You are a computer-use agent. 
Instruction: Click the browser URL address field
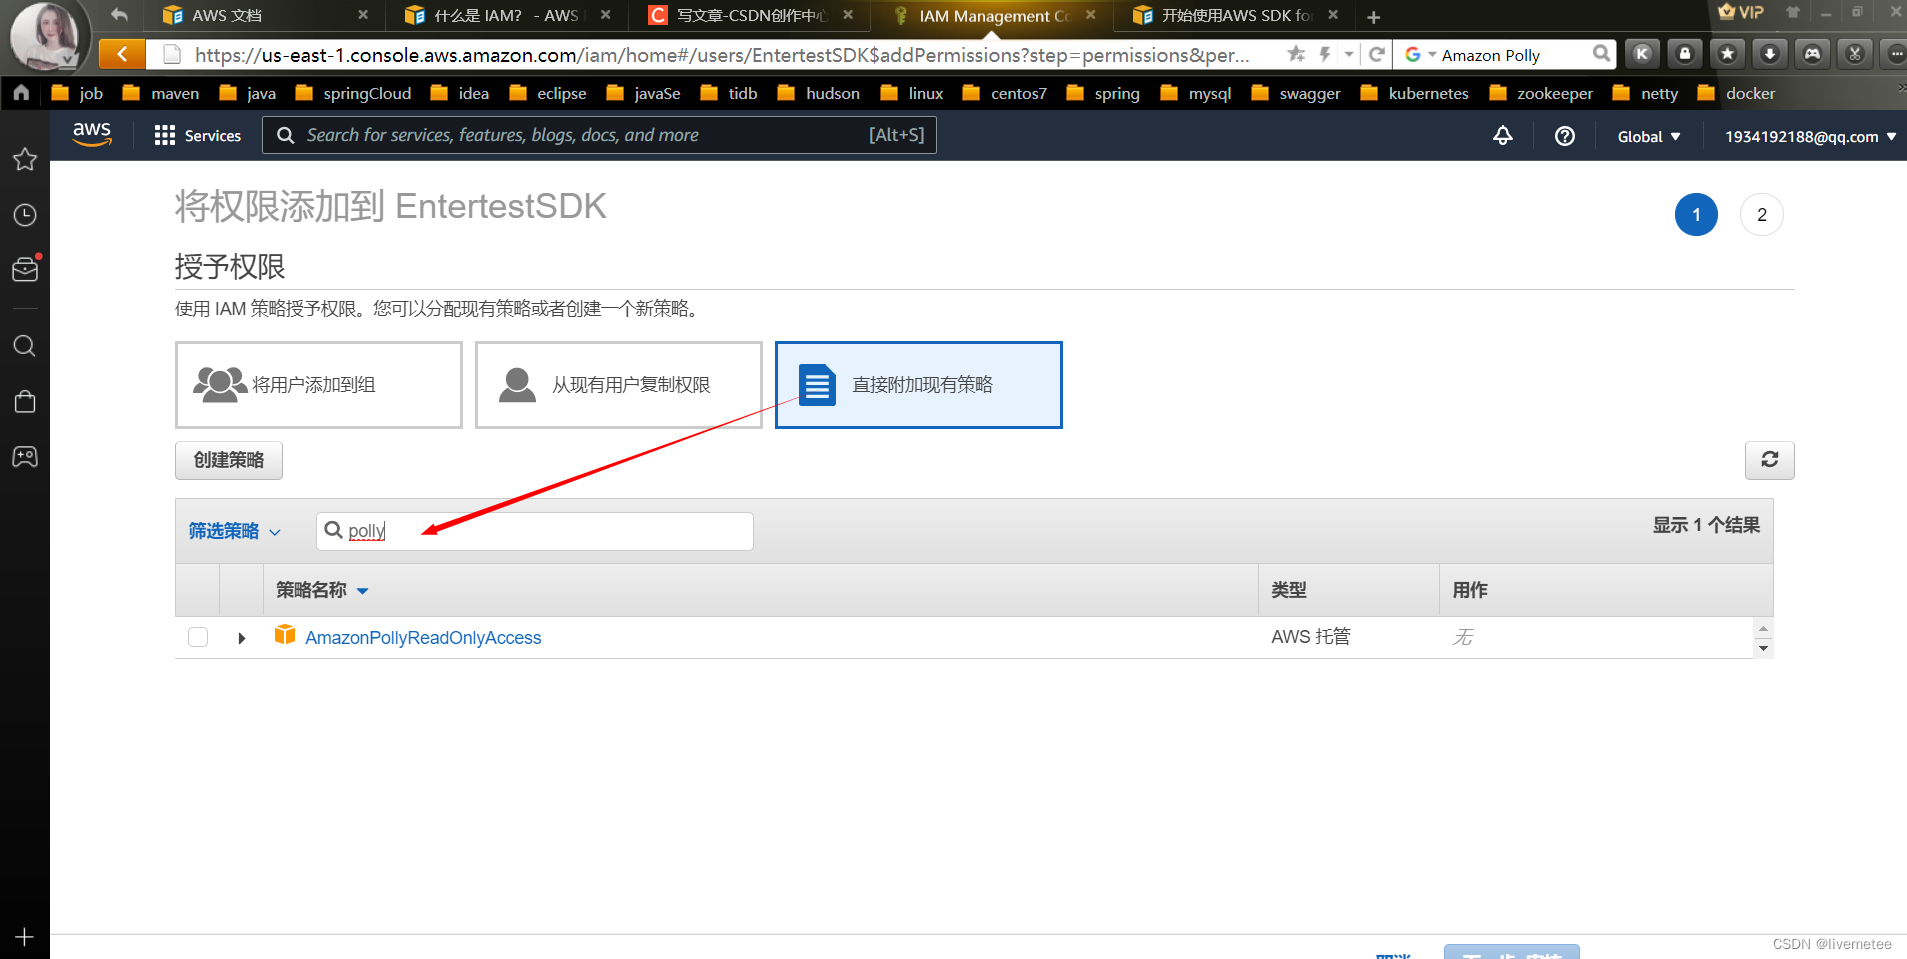pyautogui.click(x=720, y=55)
